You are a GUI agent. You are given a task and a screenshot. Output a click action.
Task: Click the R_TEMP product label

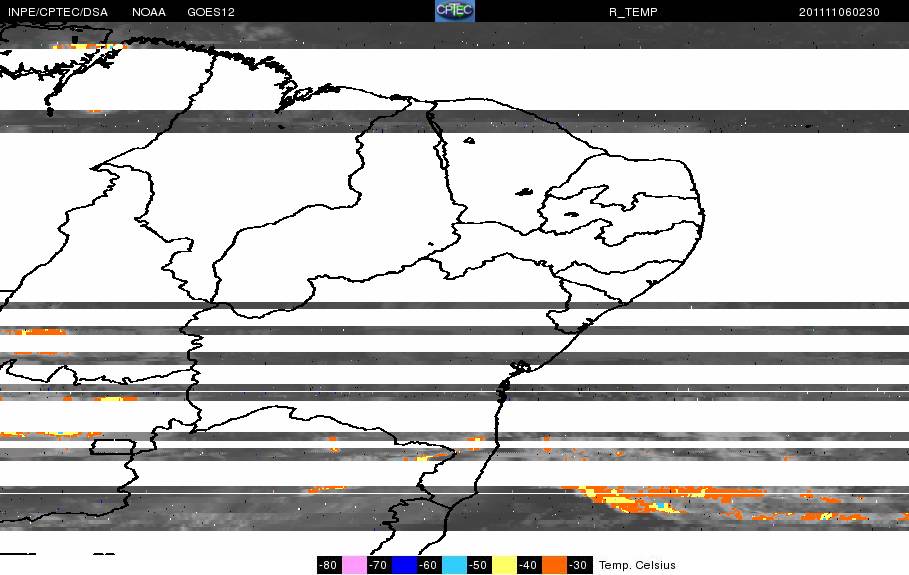pyautogui.click(x=633, y=12)
